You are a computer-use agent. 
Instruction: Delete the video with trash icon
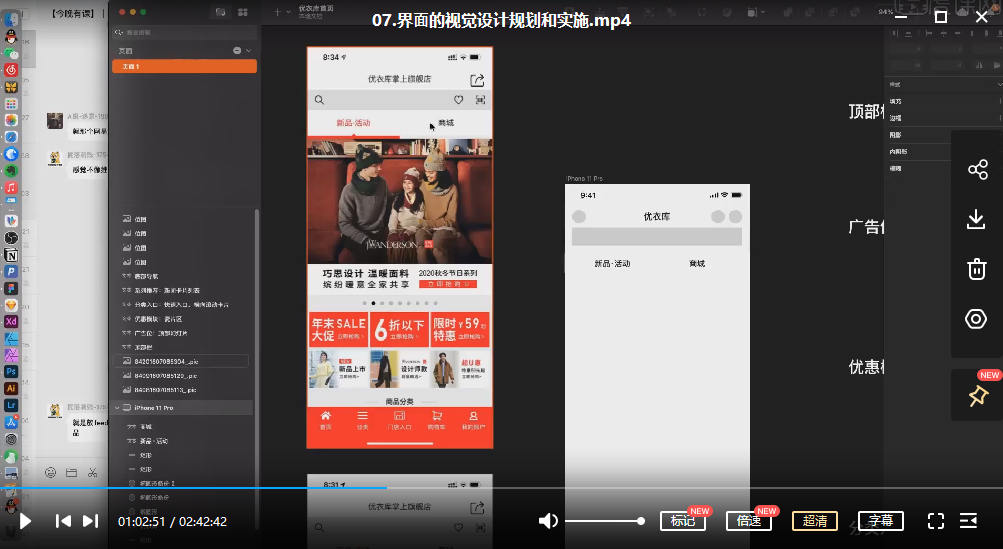977,269
